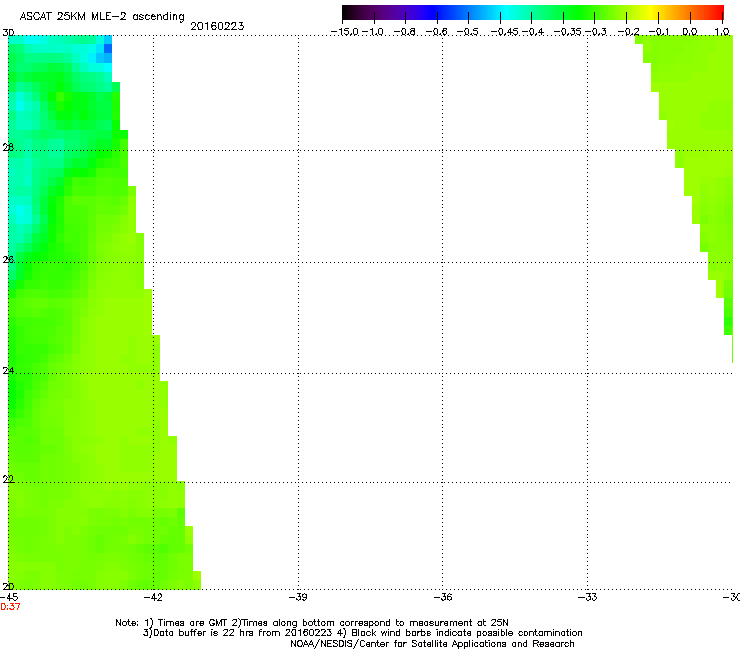
Task: Click the -0.2 color scale label
Action: click(629, 32)
